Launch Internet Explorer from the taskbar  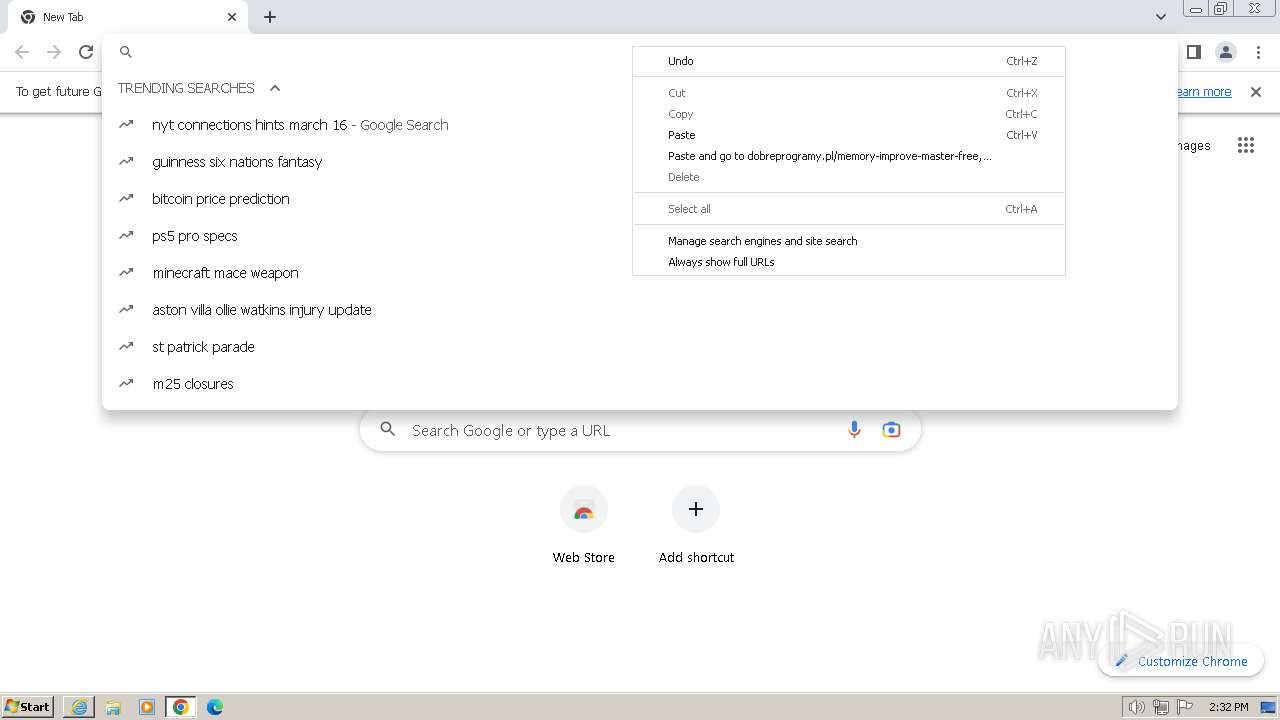[x=79, y=707]
